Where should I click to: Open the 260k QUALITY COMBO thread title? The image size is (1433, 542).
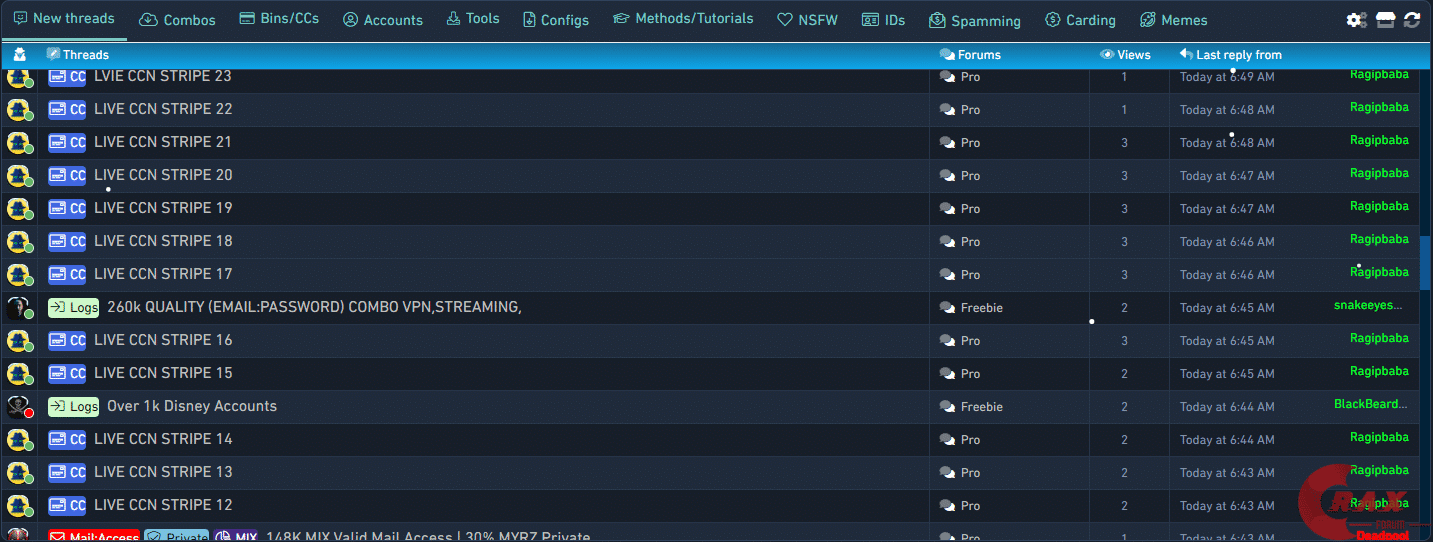(x=314, y=307)
